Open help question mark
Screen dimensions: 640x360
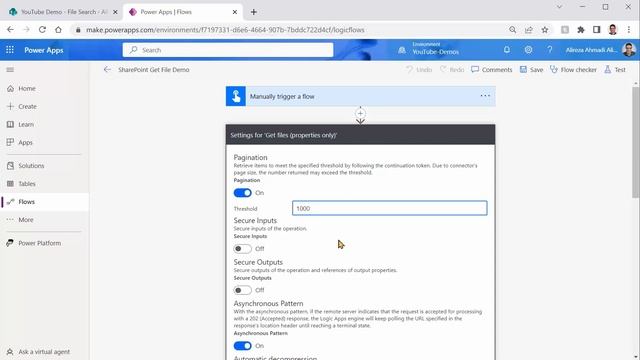[x=550, y=50]
